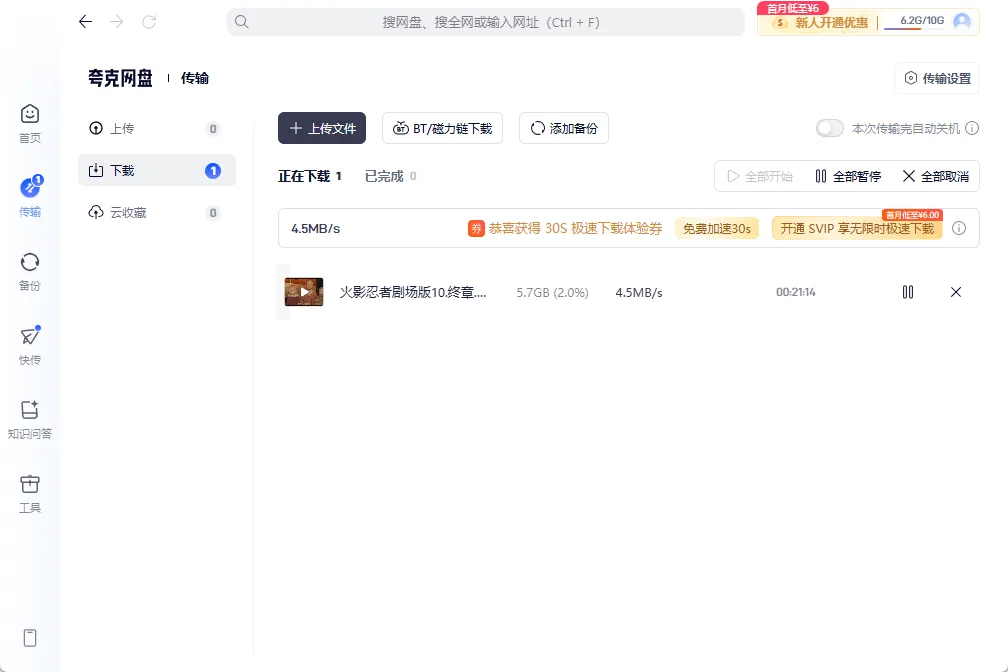Switch to 正在下载 tab
Screen dimensions: 1008x672
[310, 176]
